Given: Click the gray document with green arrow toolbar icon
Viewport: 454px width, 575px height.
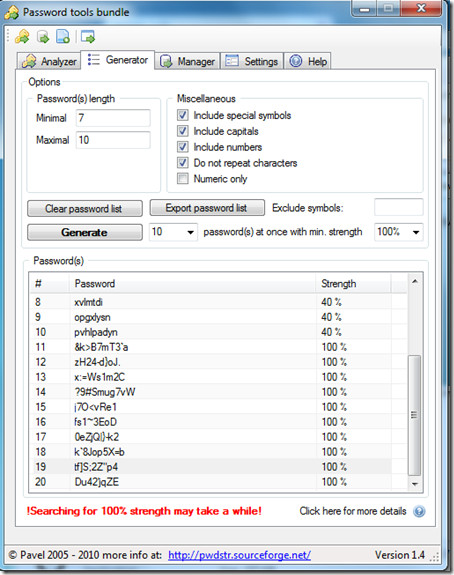Looking at the screenshot, I should click(x=43, y=37).
